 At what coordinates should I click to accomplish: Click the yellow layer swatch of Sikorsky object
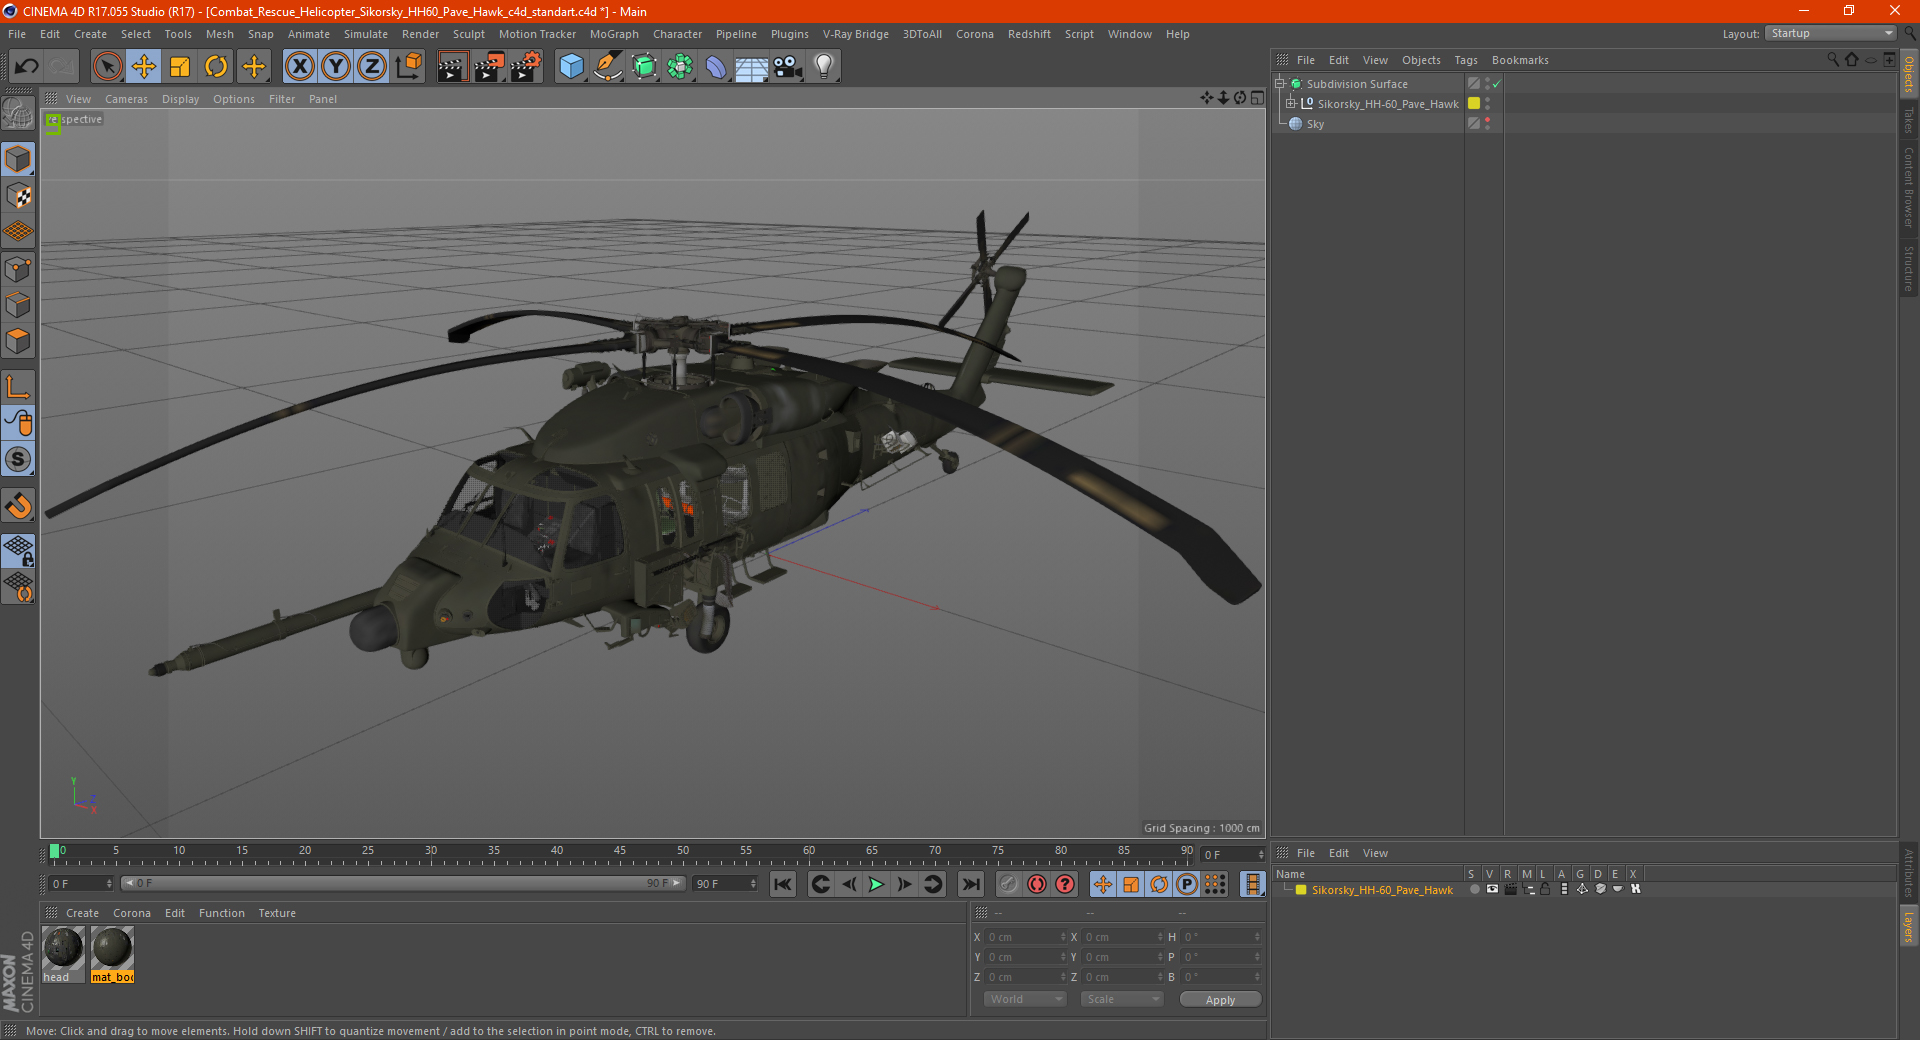point(1474,104)
